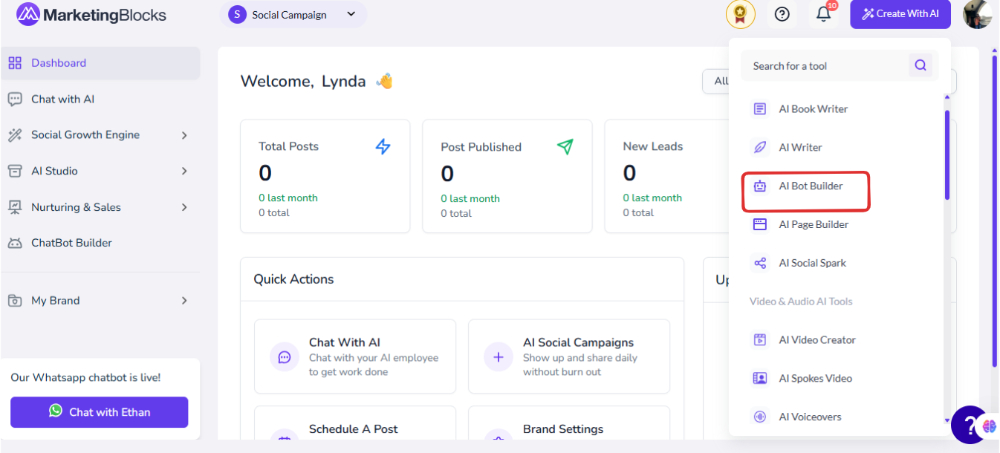Click the Chat With AI bubble icon

[284, 357]
